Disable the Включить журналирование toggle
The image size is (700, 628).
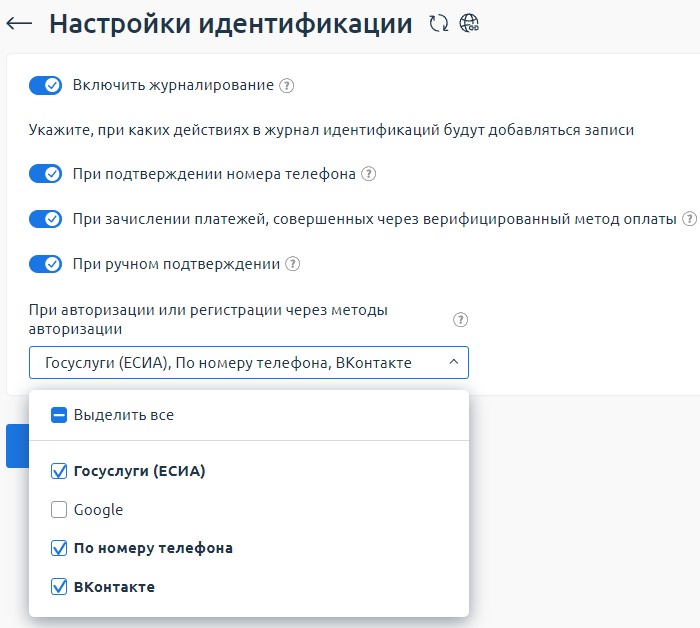46,86
